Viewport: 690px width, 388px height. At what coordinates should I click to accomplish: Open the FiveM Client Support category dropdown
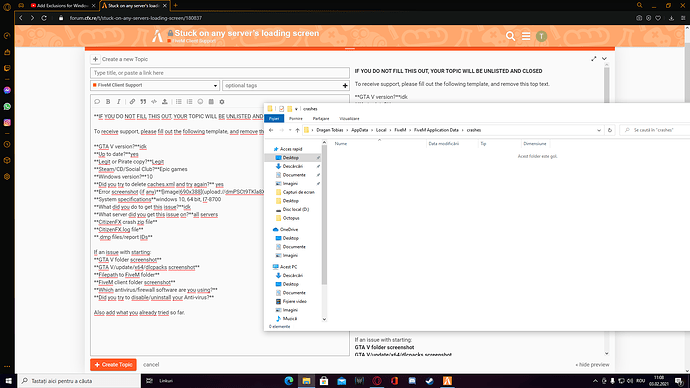click(155, 85)
